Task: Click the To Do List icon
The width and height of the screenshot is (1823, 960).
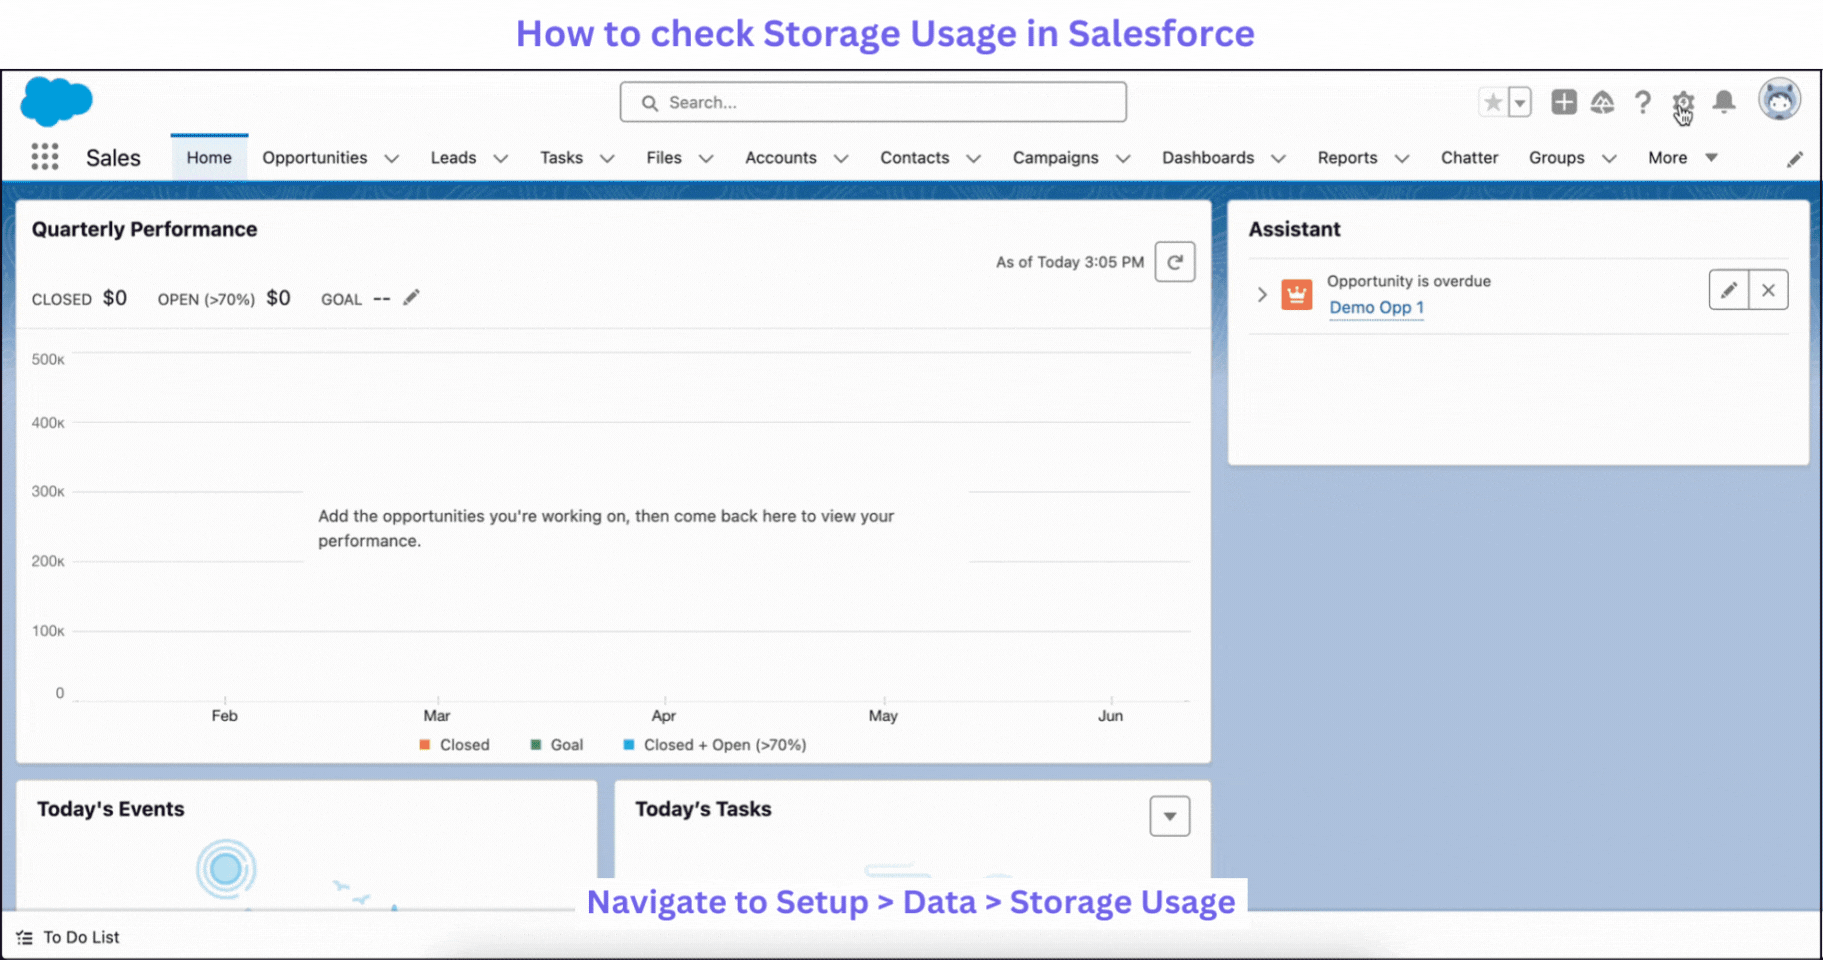Action: click(x=25, y=938)
